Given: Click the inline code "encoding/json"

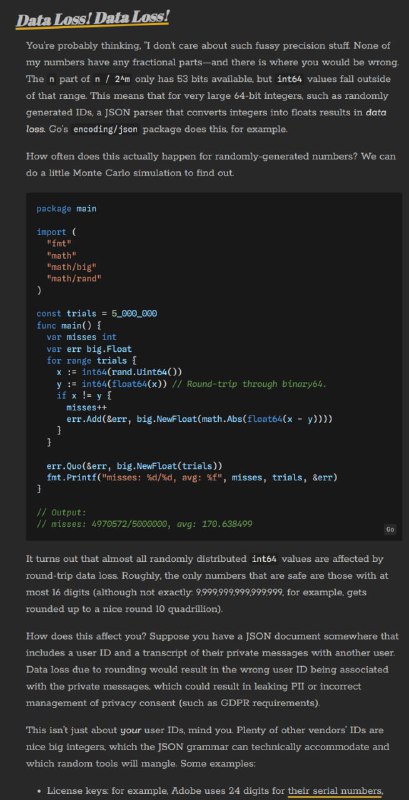Looking at the screenshot, I should (x=106, y=129).
